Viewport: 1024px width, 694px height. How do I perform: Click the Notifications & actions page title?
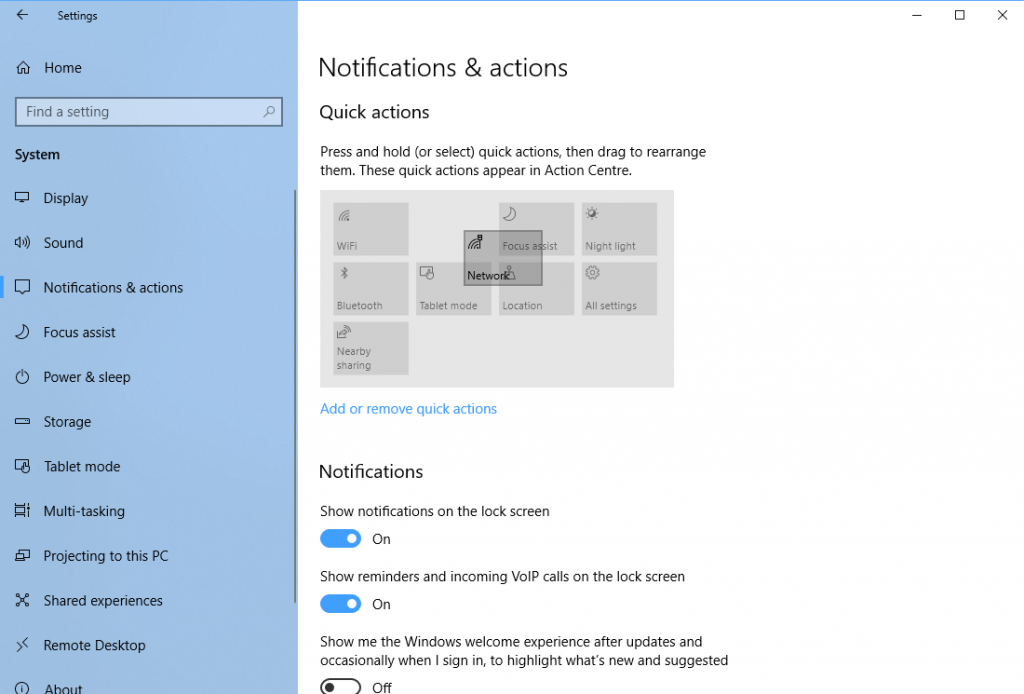(443, 68)
